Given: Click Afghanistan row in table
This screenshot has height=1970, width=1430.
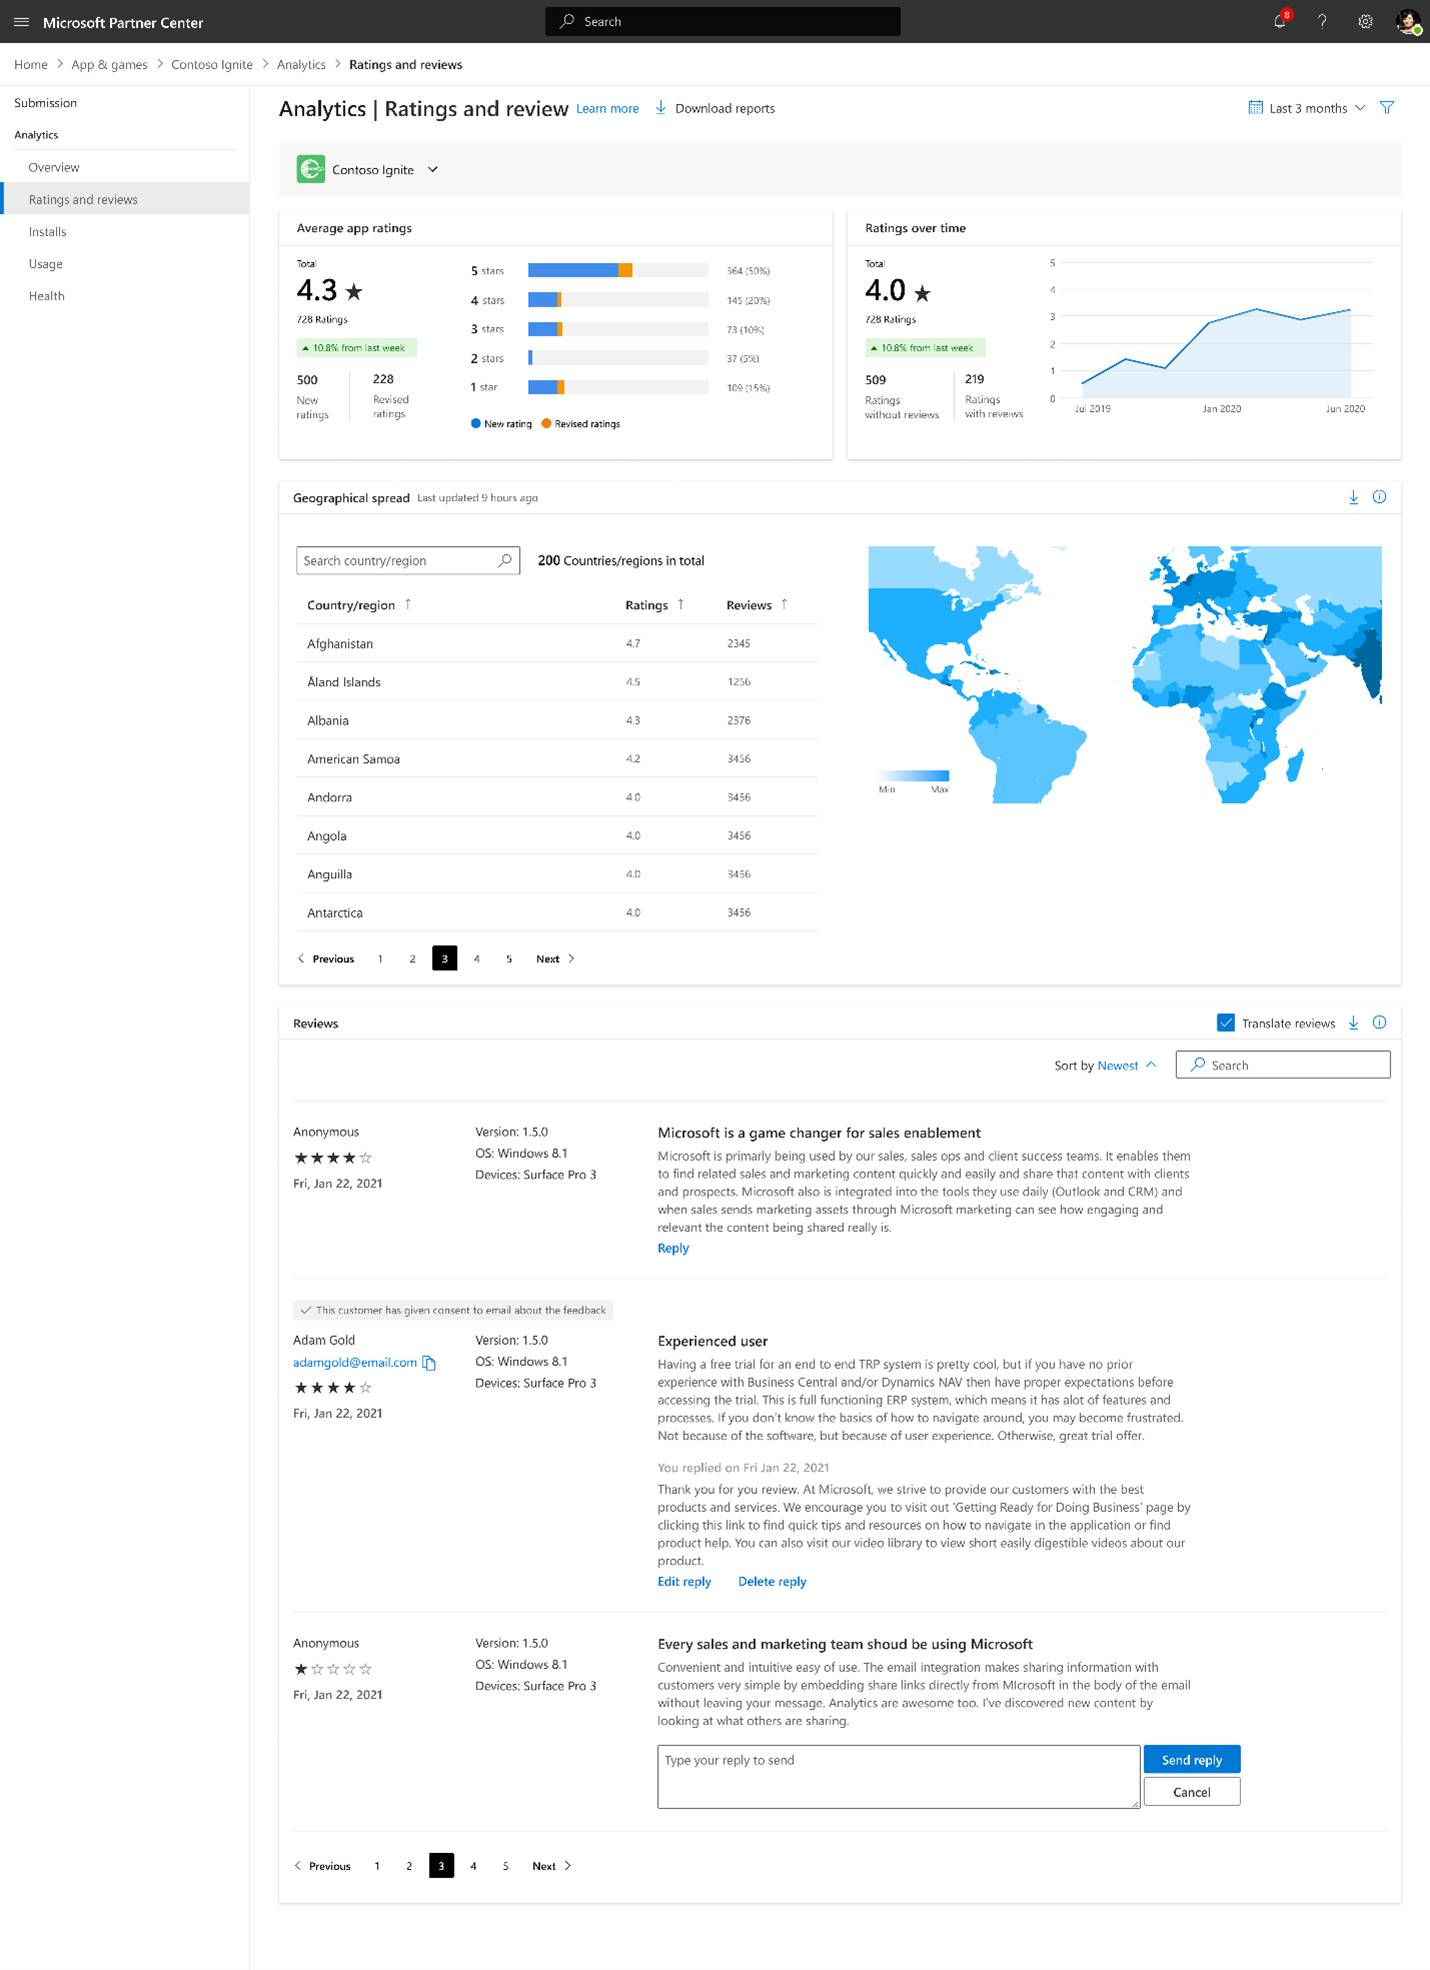Looking at the screenshot, I should [x=557, y=644].
